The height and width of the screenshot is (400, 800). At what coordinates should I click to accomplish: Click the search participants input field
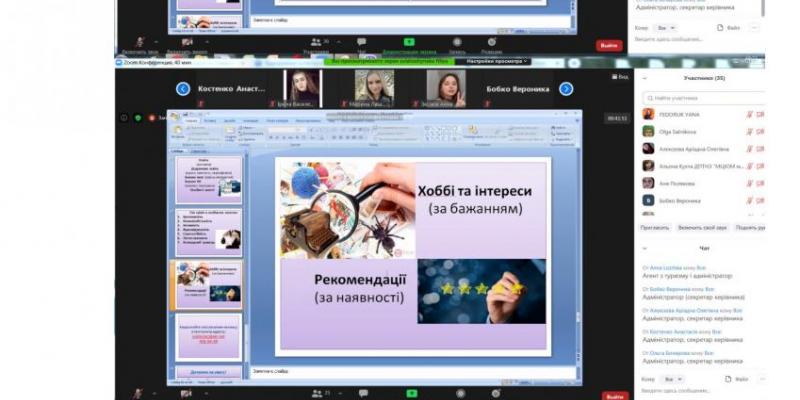click(x=705, y=98)
